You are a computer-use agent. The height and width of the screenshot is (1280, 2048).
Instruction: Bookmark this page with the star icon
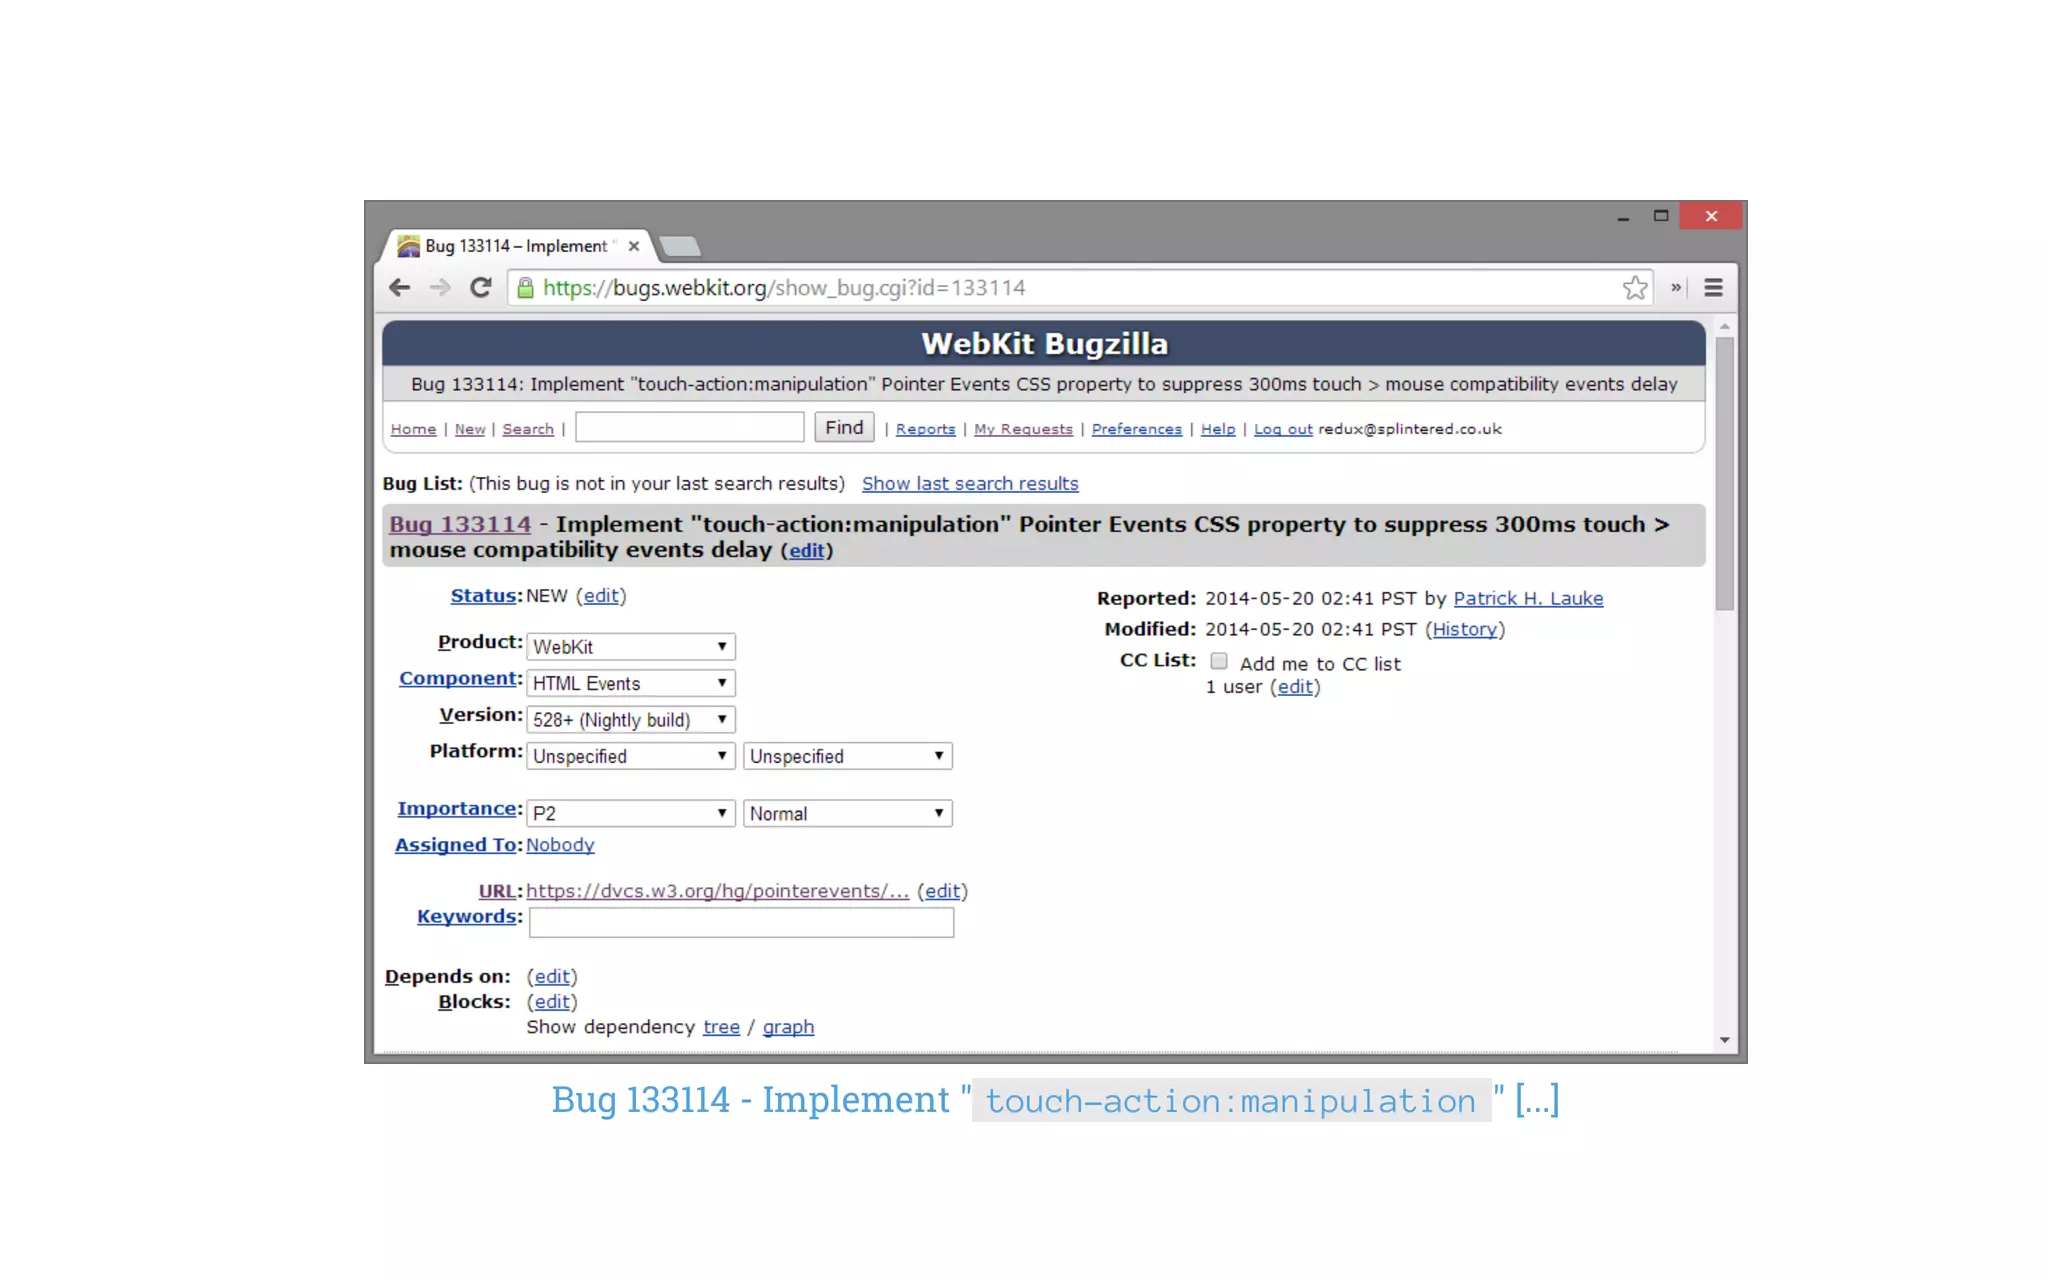tap(1635, 288)
